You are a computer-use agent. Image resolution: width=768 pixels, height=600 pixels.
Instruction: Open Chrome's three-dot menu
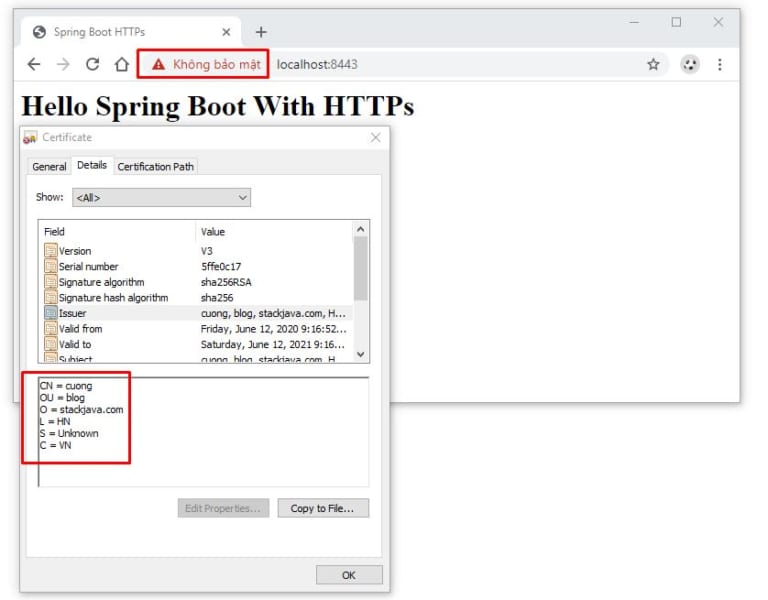pyautogui.click(x=719, y=64)
